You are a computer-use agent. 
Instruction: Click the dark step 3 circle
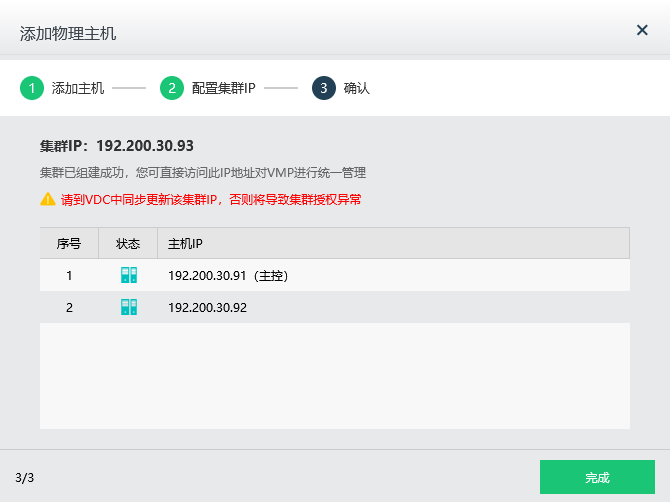324,88
